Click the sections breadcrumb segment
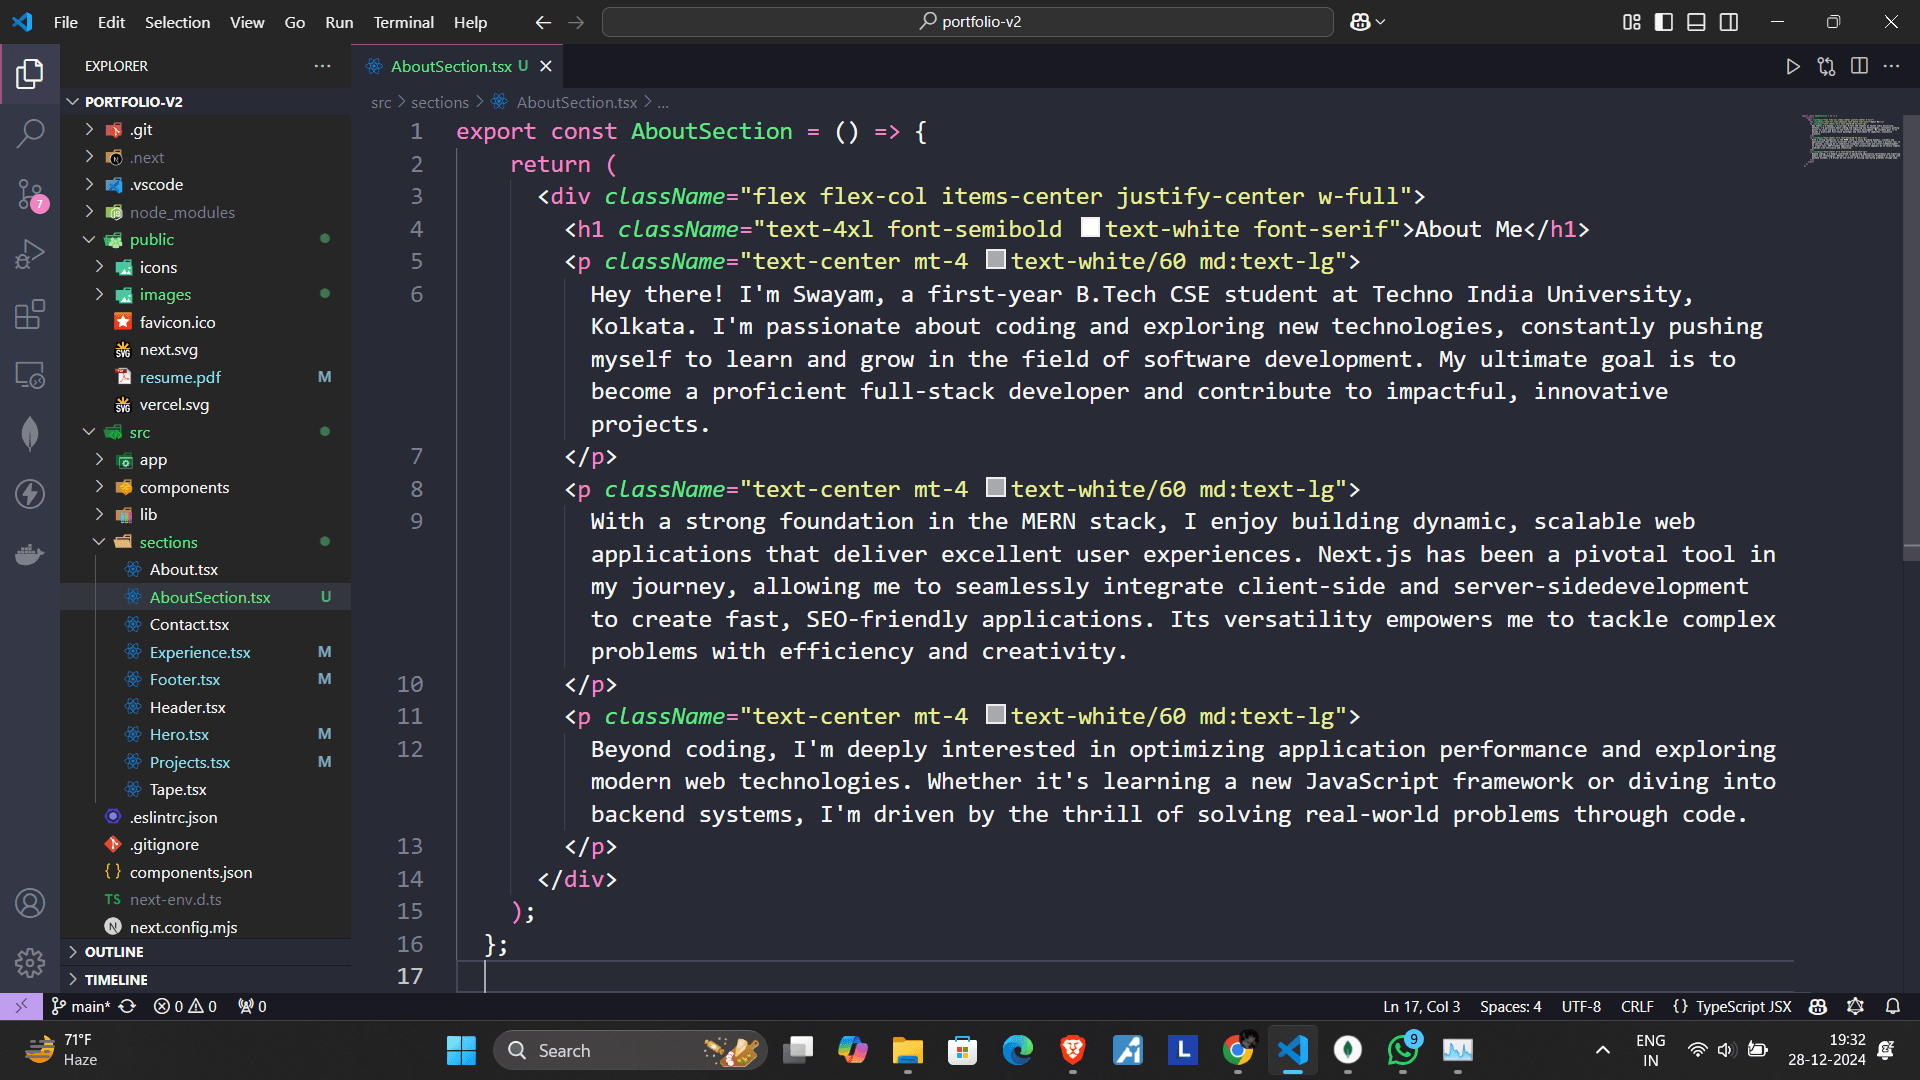The height and width of the screenshot is (1080, 1920). (439, 102)
